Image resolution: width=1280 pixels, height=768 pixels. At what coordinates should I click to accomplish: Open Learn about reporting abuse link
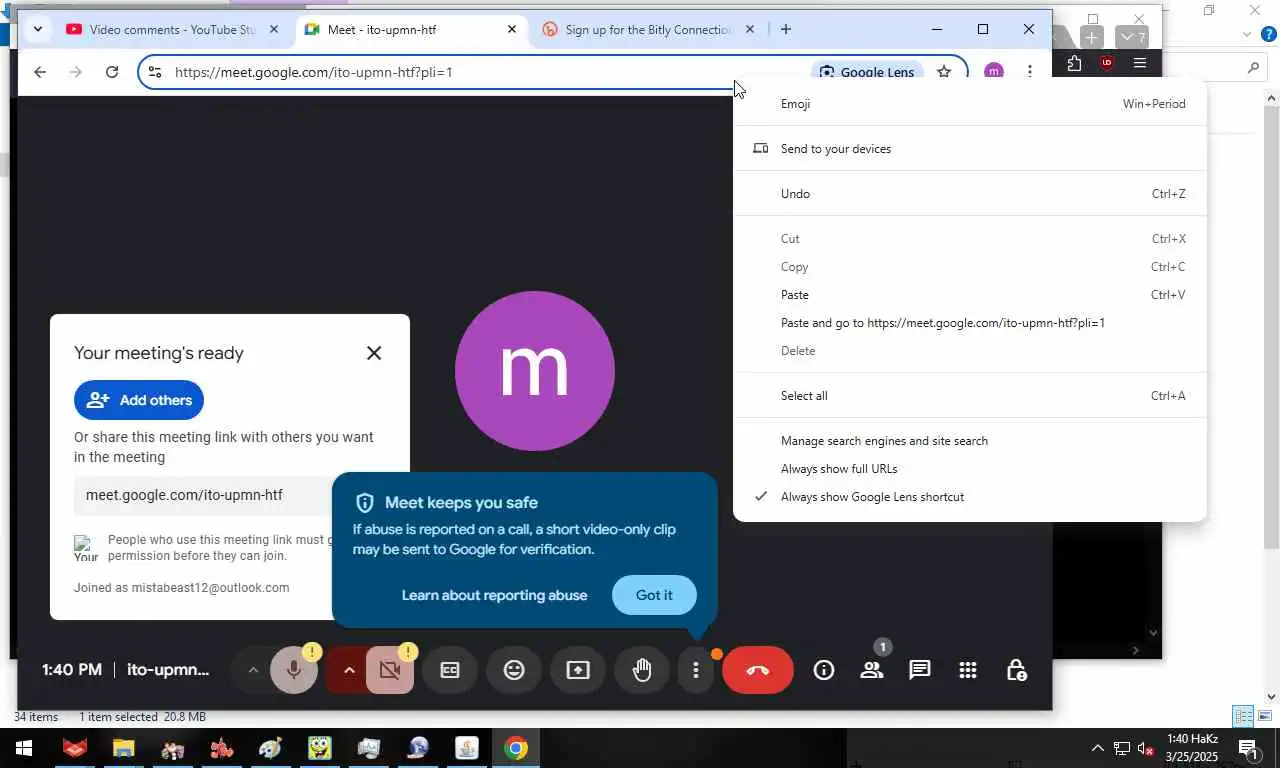pos(494,595)
